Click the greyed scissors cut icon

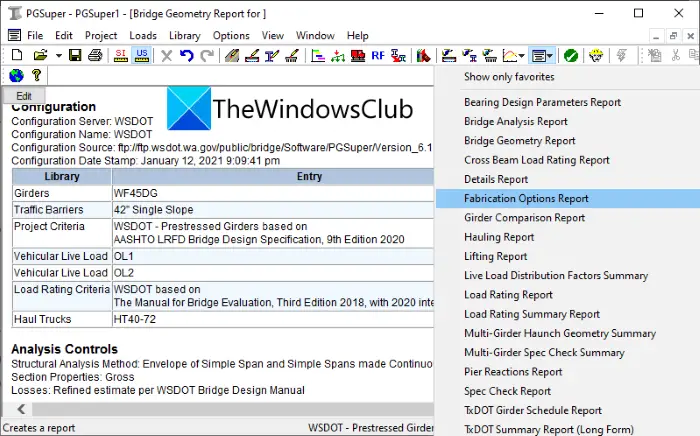pos(675,56)
